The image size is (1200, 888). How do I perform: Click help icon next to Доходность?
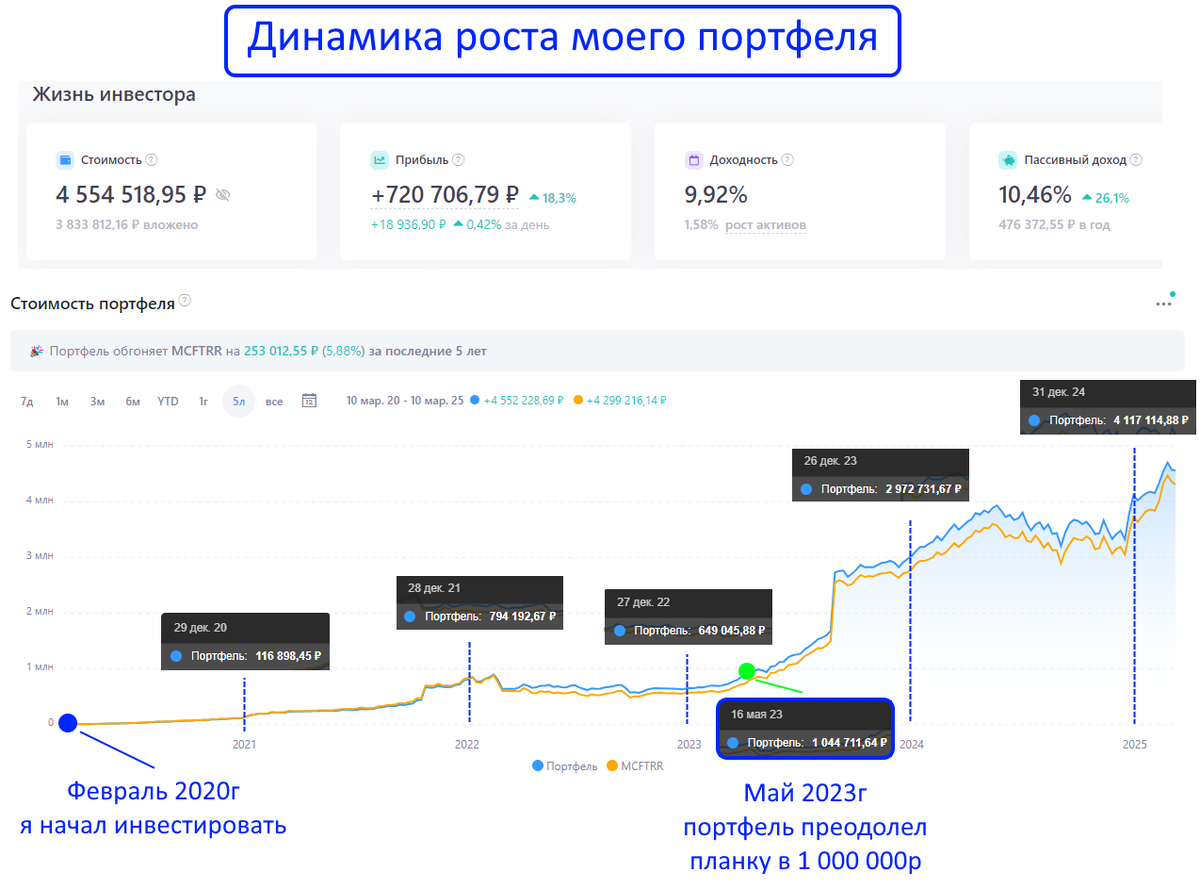click(787, 160)
